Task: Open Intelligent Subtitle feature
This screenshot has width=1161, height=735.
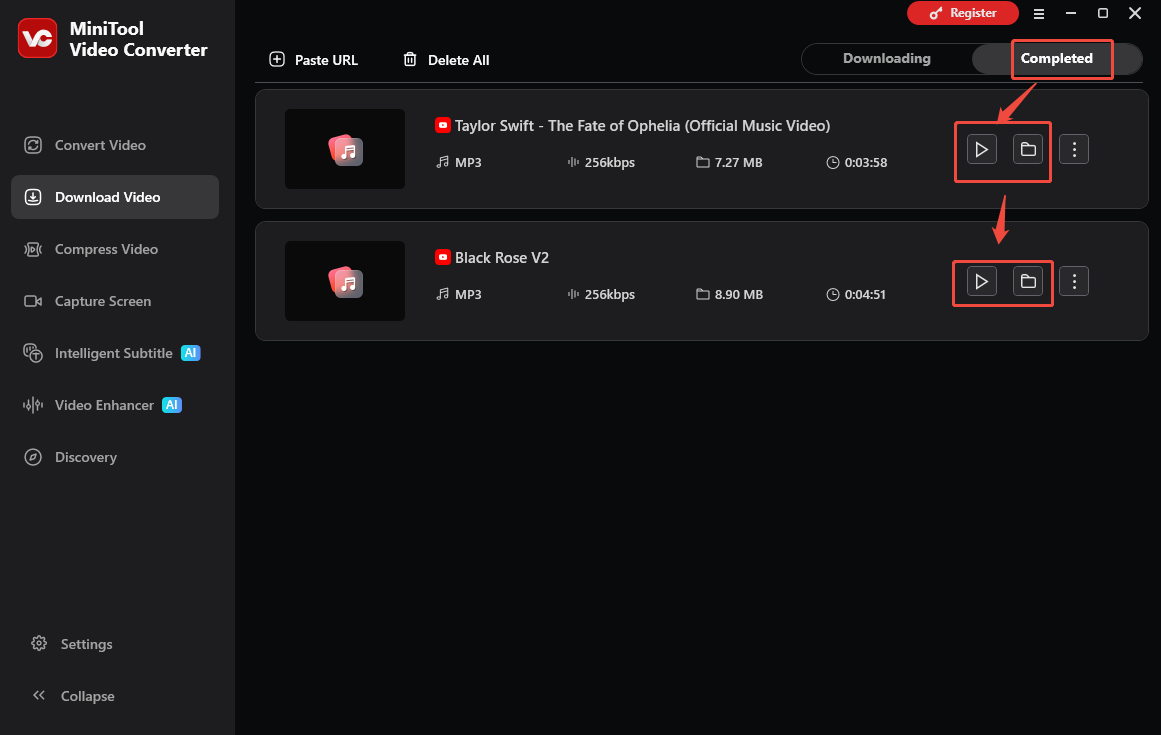Action: (115, 353)
